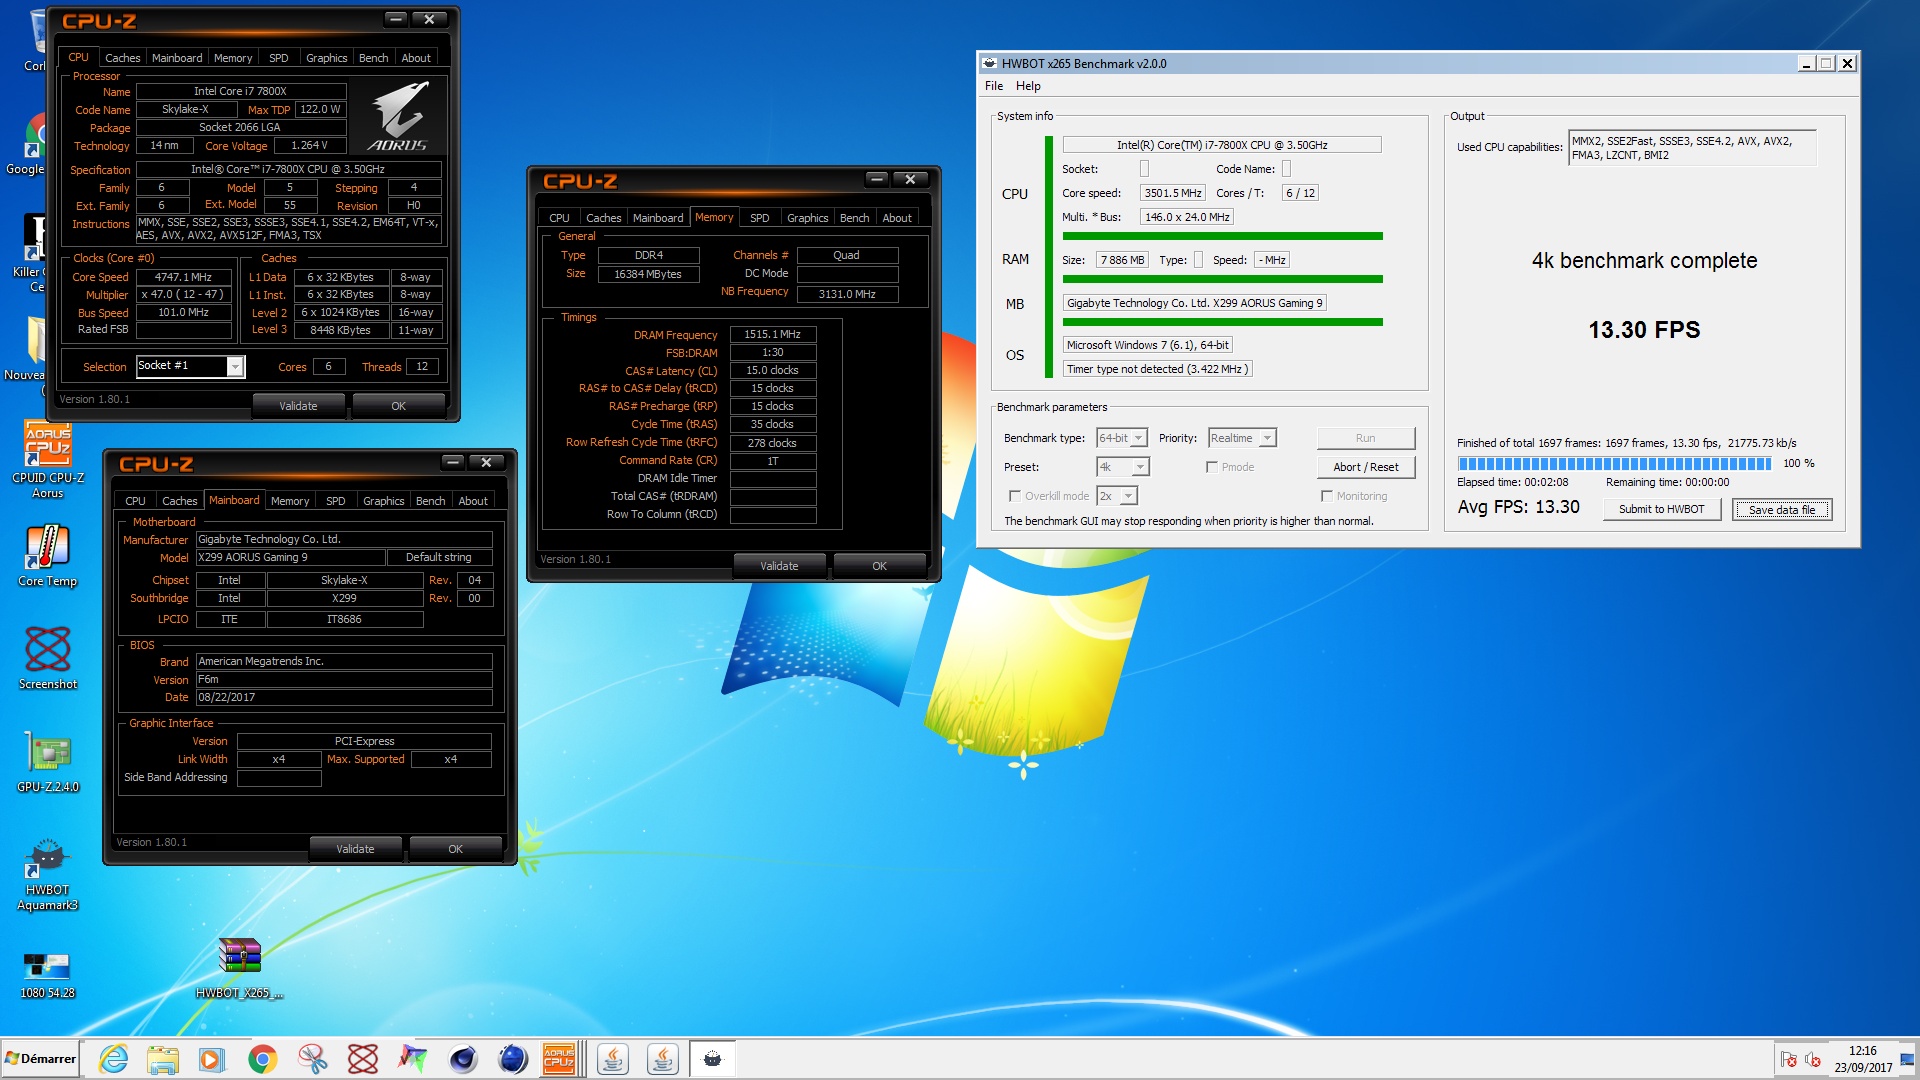Click the Abort / Reset button

click(1366, 467)
